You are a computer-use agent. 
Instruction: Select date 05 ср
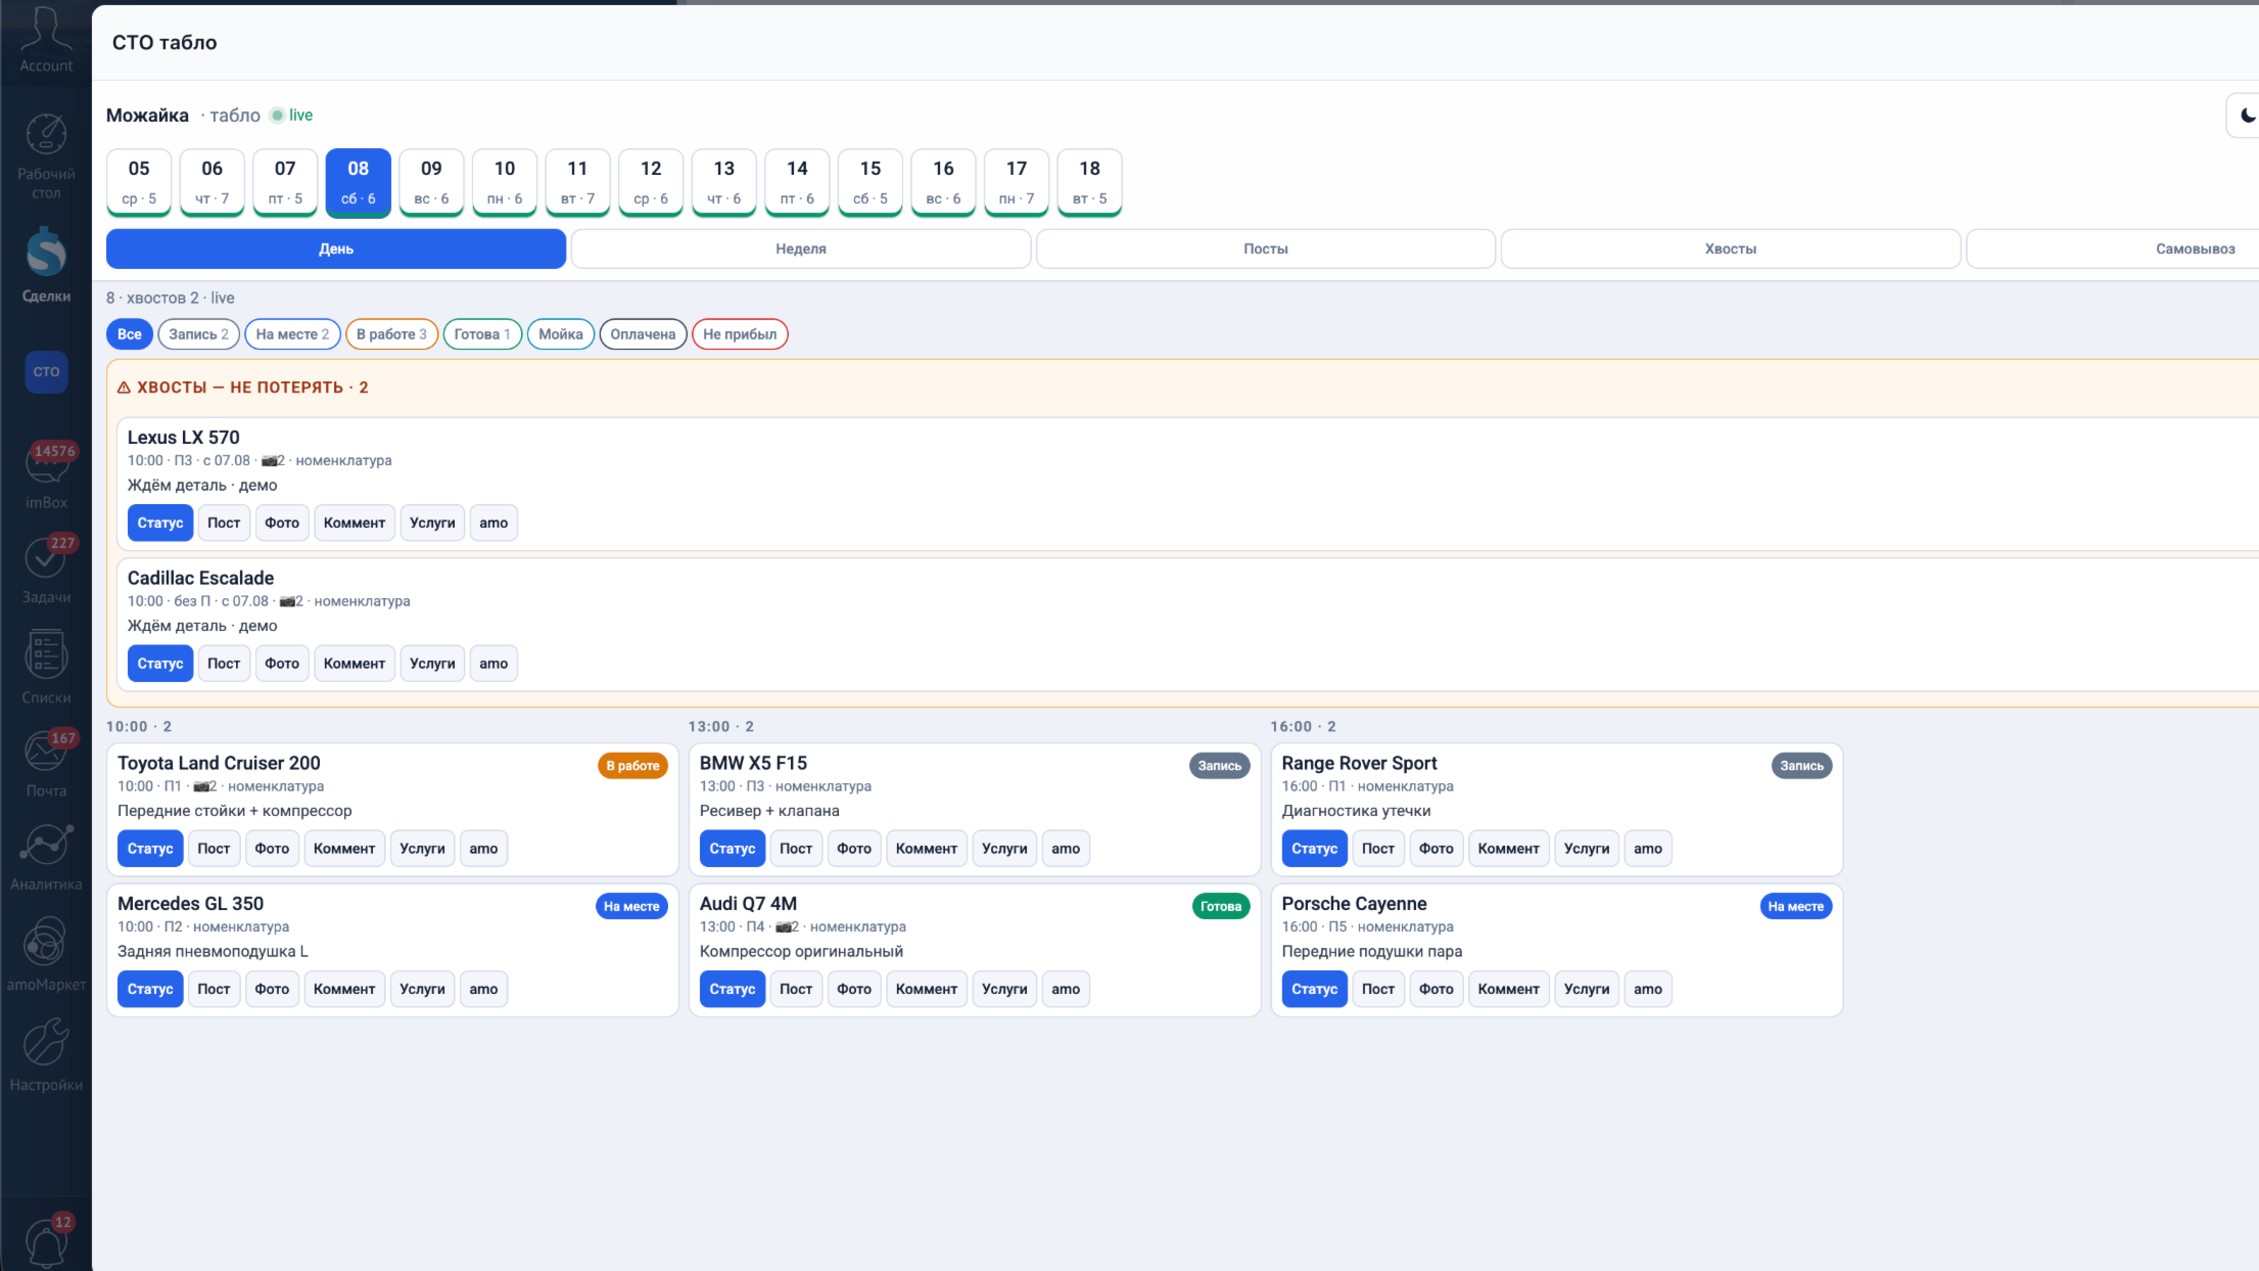click(139, 182)
